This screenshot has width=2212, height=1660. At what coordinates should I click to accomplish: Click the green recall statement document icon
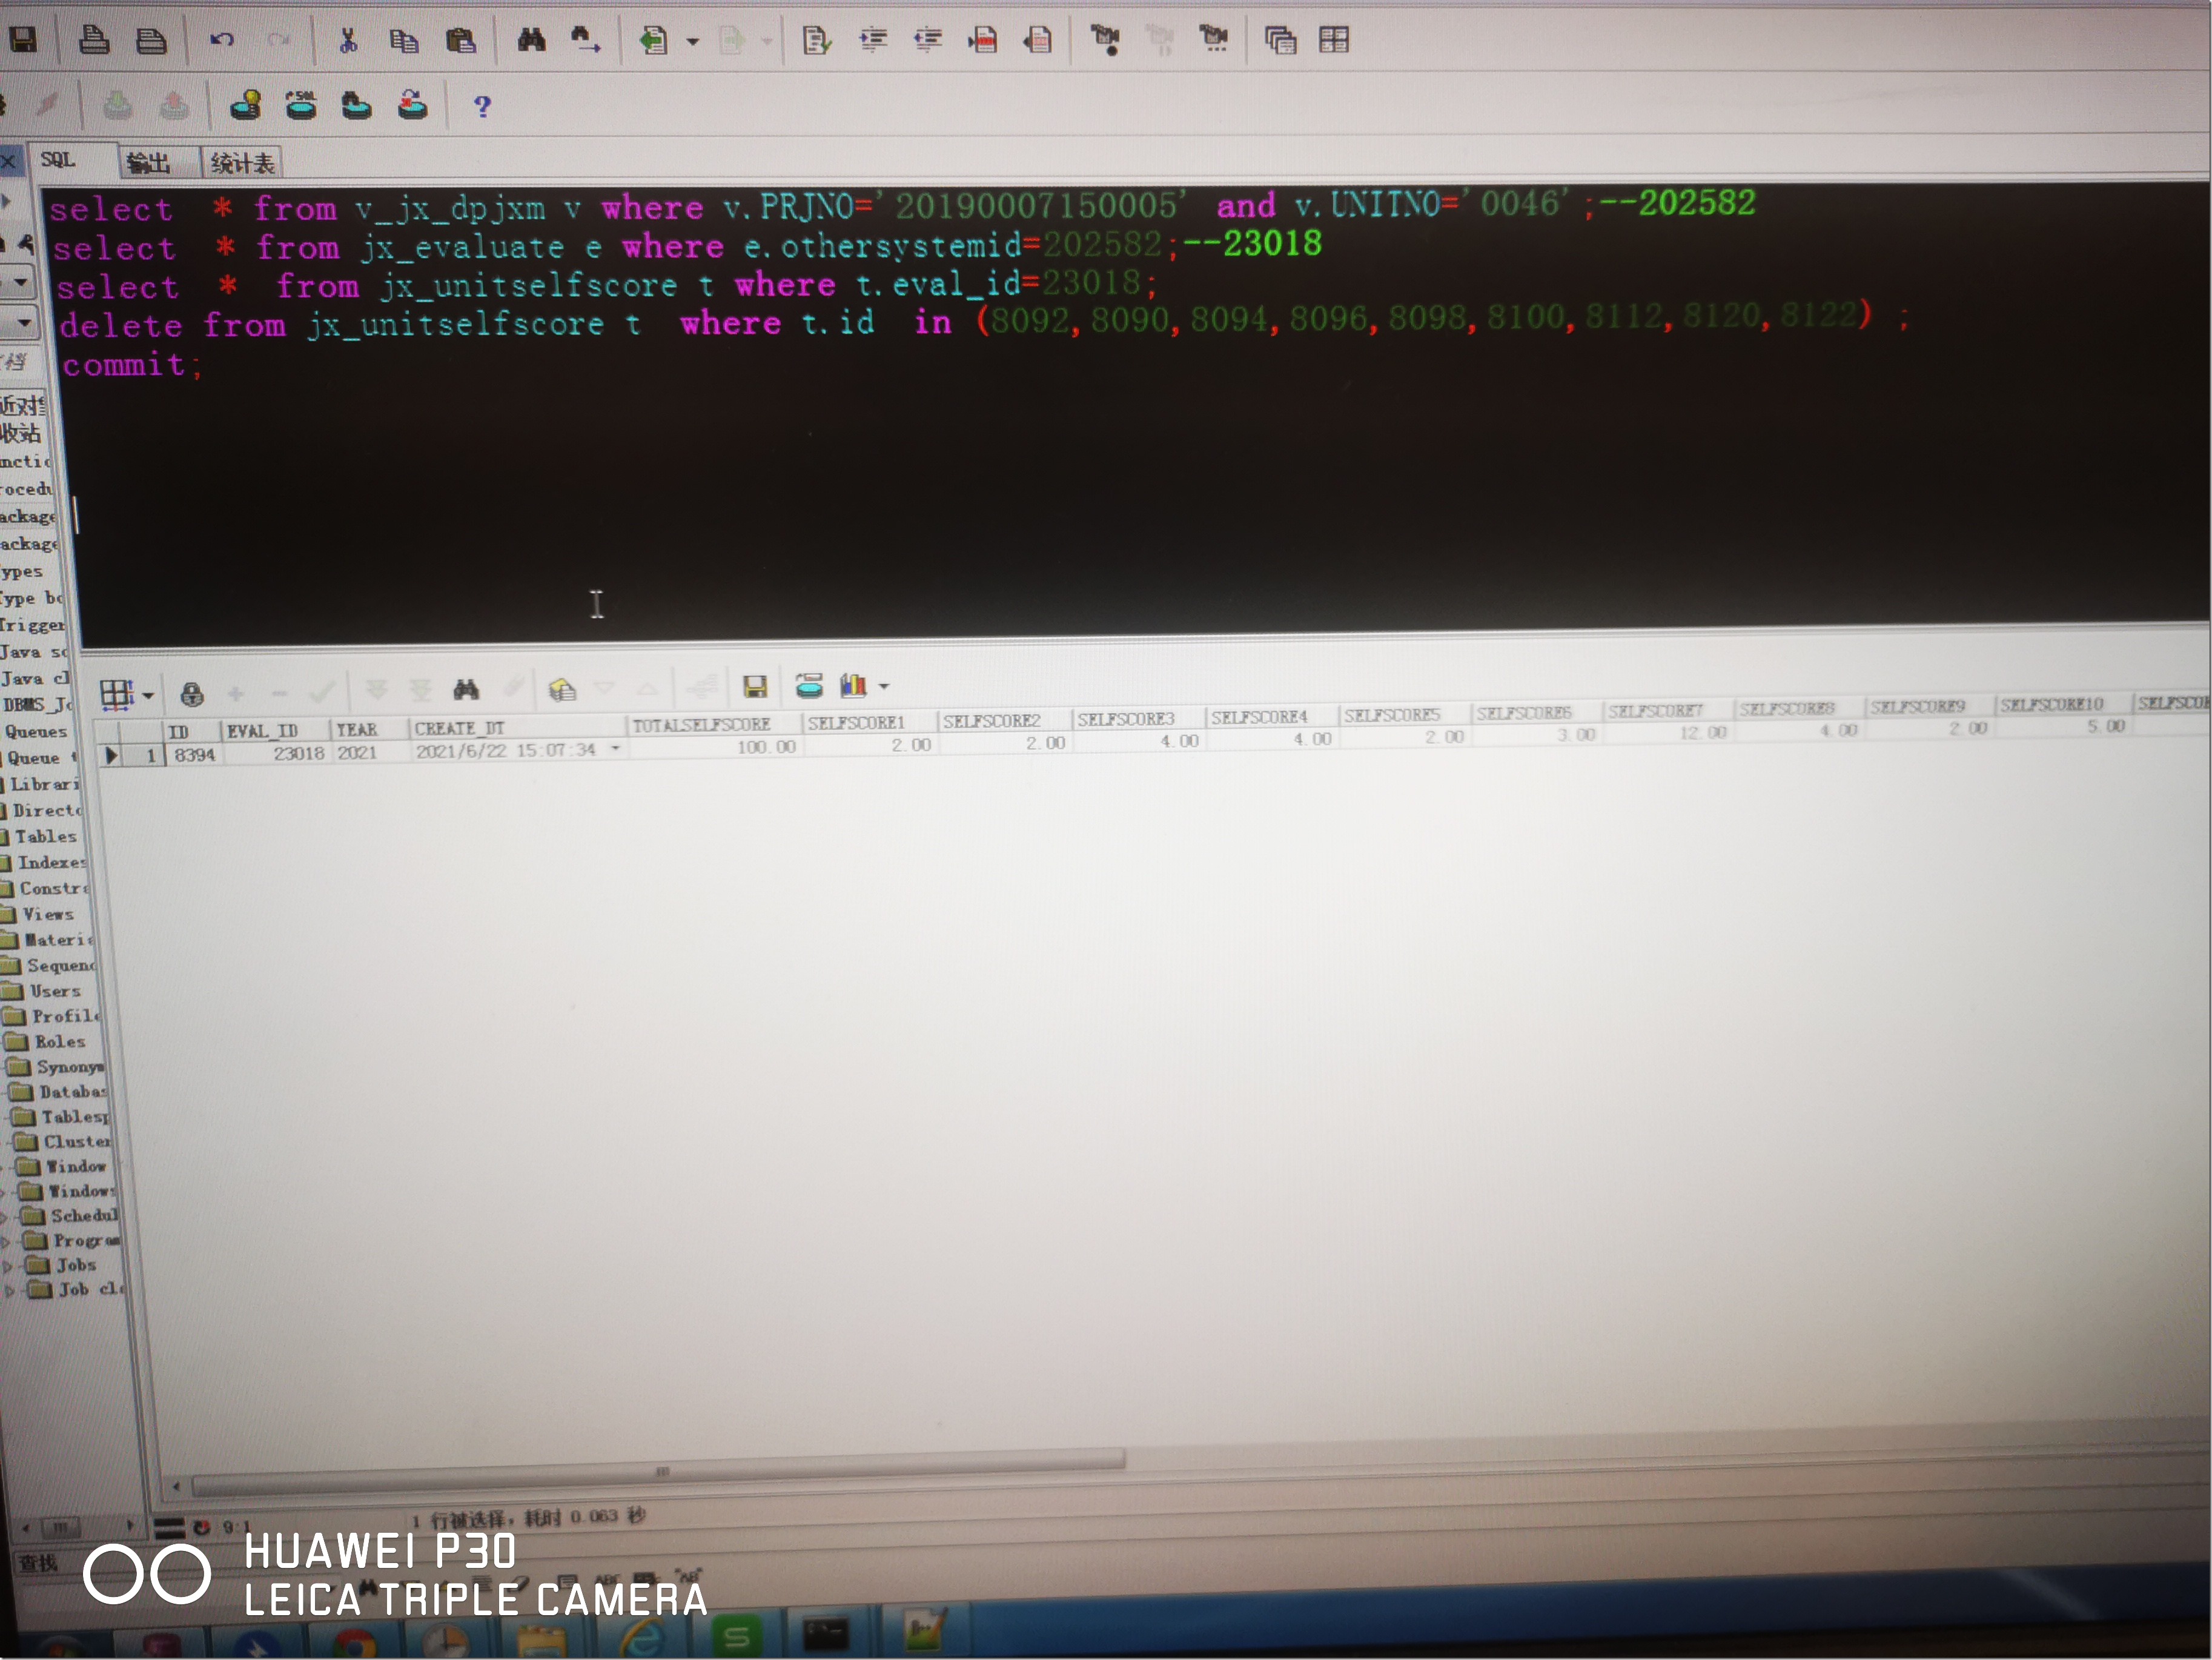pos(653,40)
